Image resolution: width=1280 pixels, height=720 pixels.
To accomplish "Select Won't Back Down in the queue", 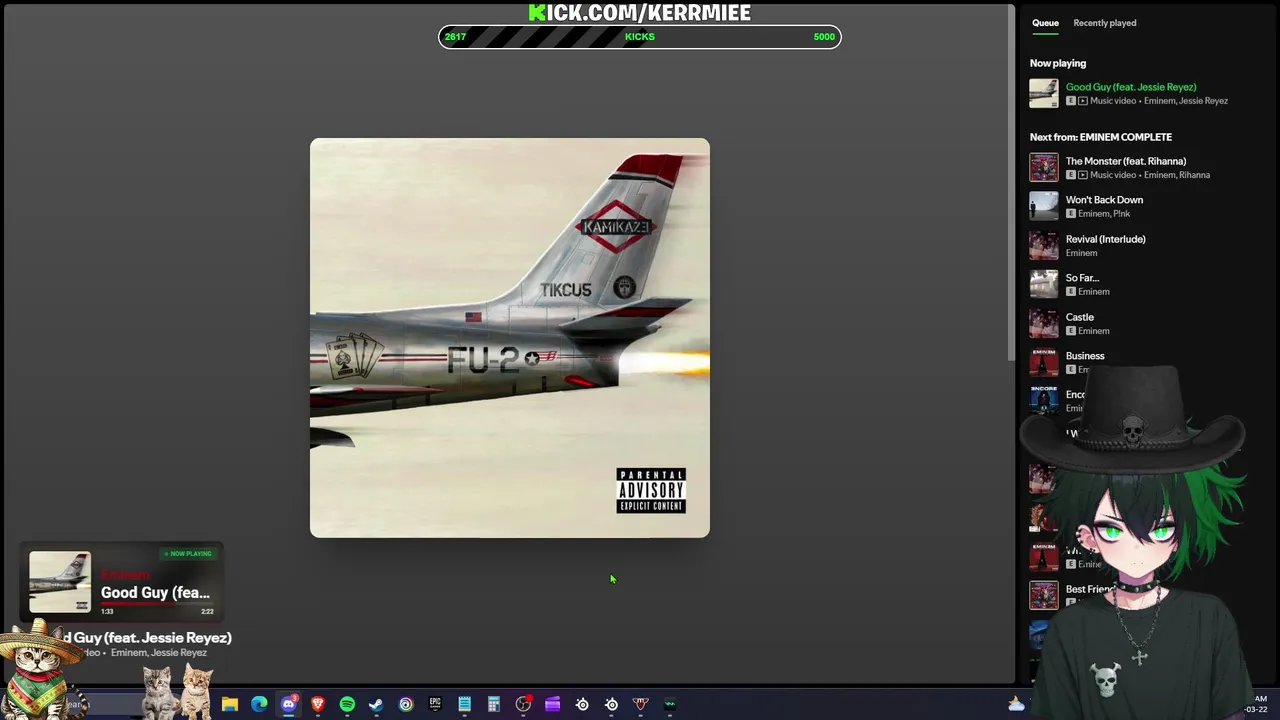I will (x=1104, y=200).
